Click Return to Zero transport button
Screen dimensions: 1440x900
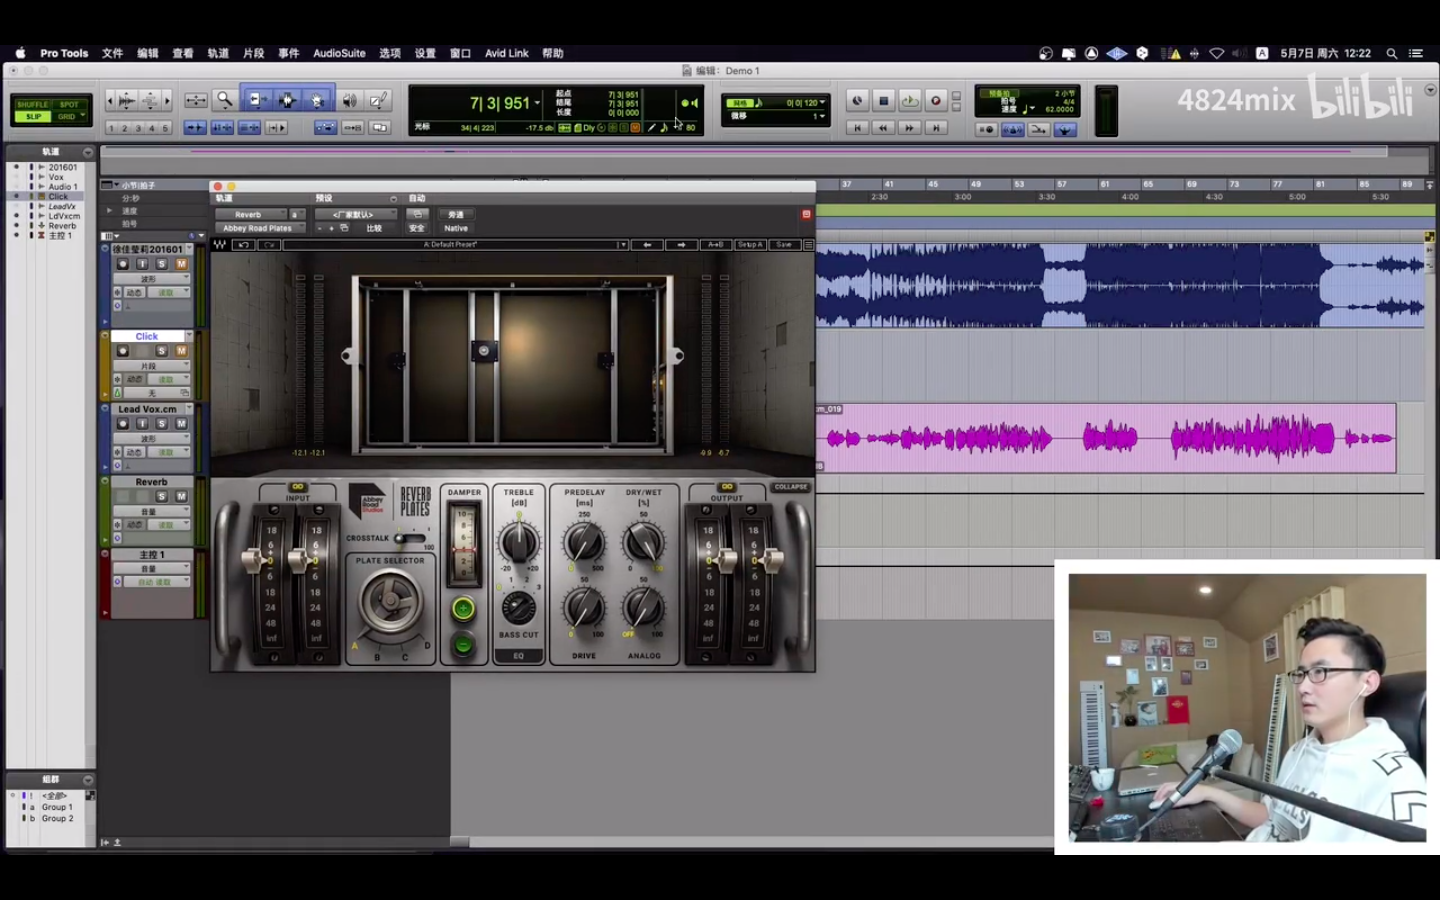(x=857, y=127)
